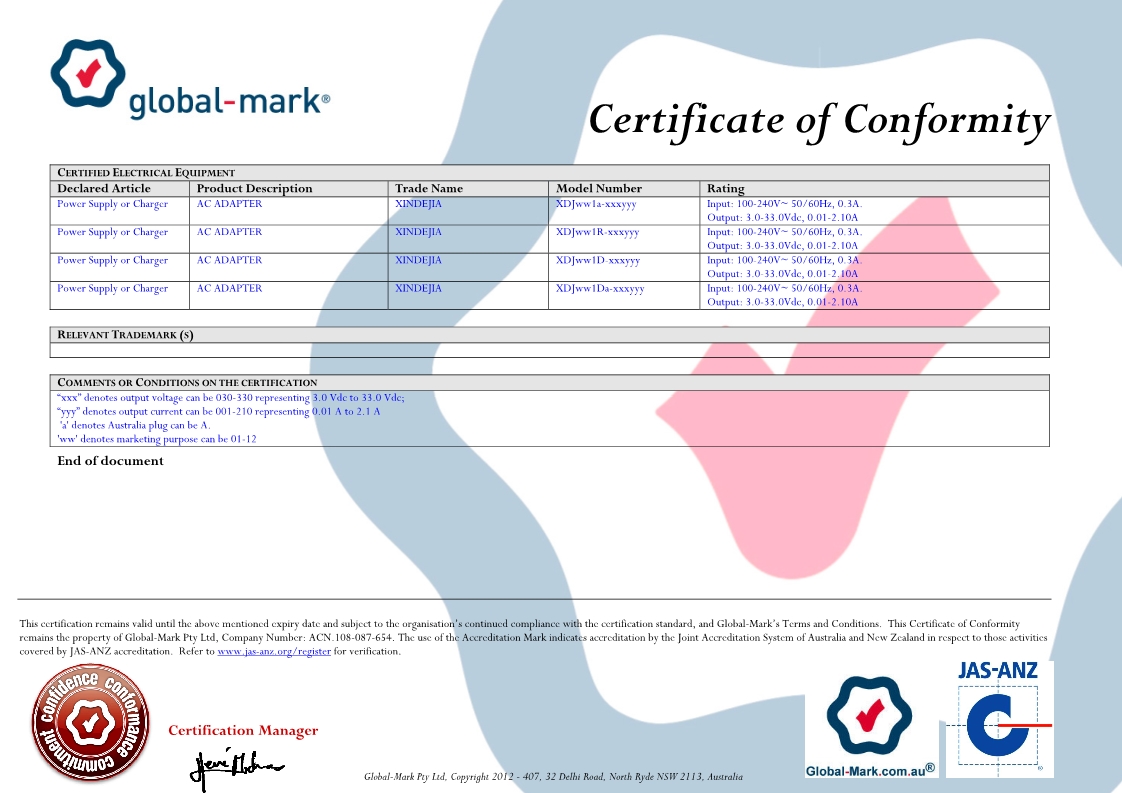The height and width of the screenshot is (793, 1122).
Task: Click the Certification Manager label
Action: pos(243,730)
